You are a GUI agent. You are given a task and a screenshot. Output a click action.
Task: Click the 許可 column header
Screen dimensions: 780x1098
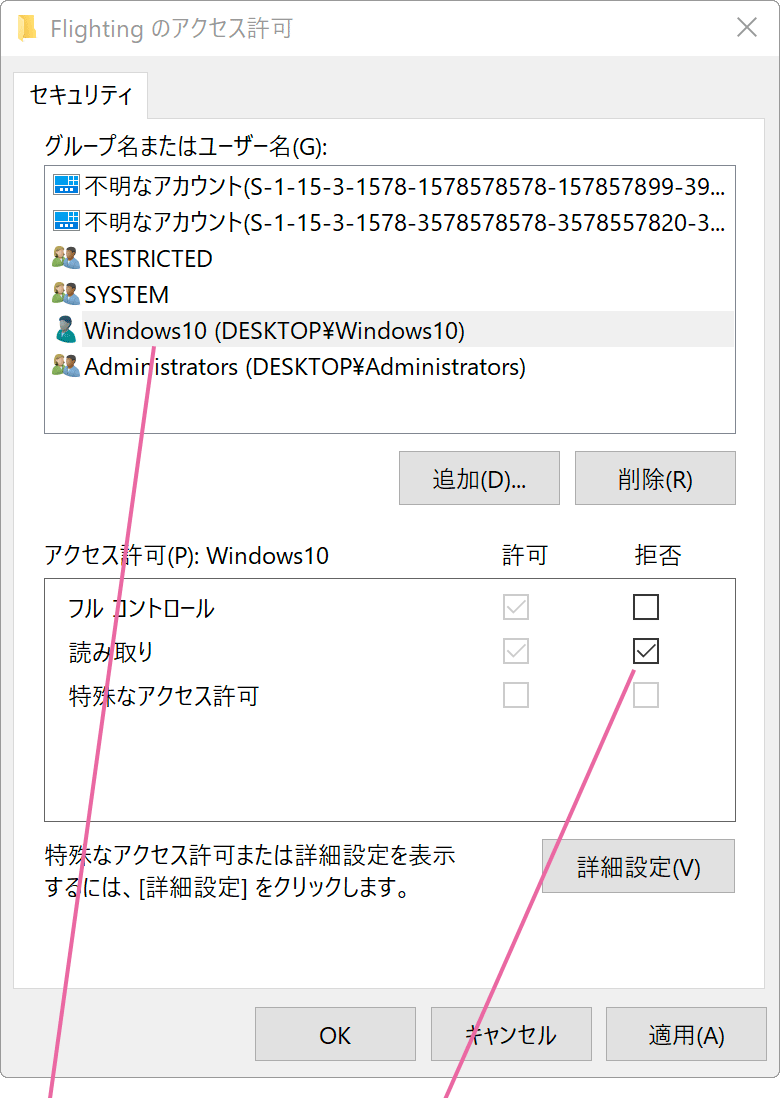click(x=525, y=555)
